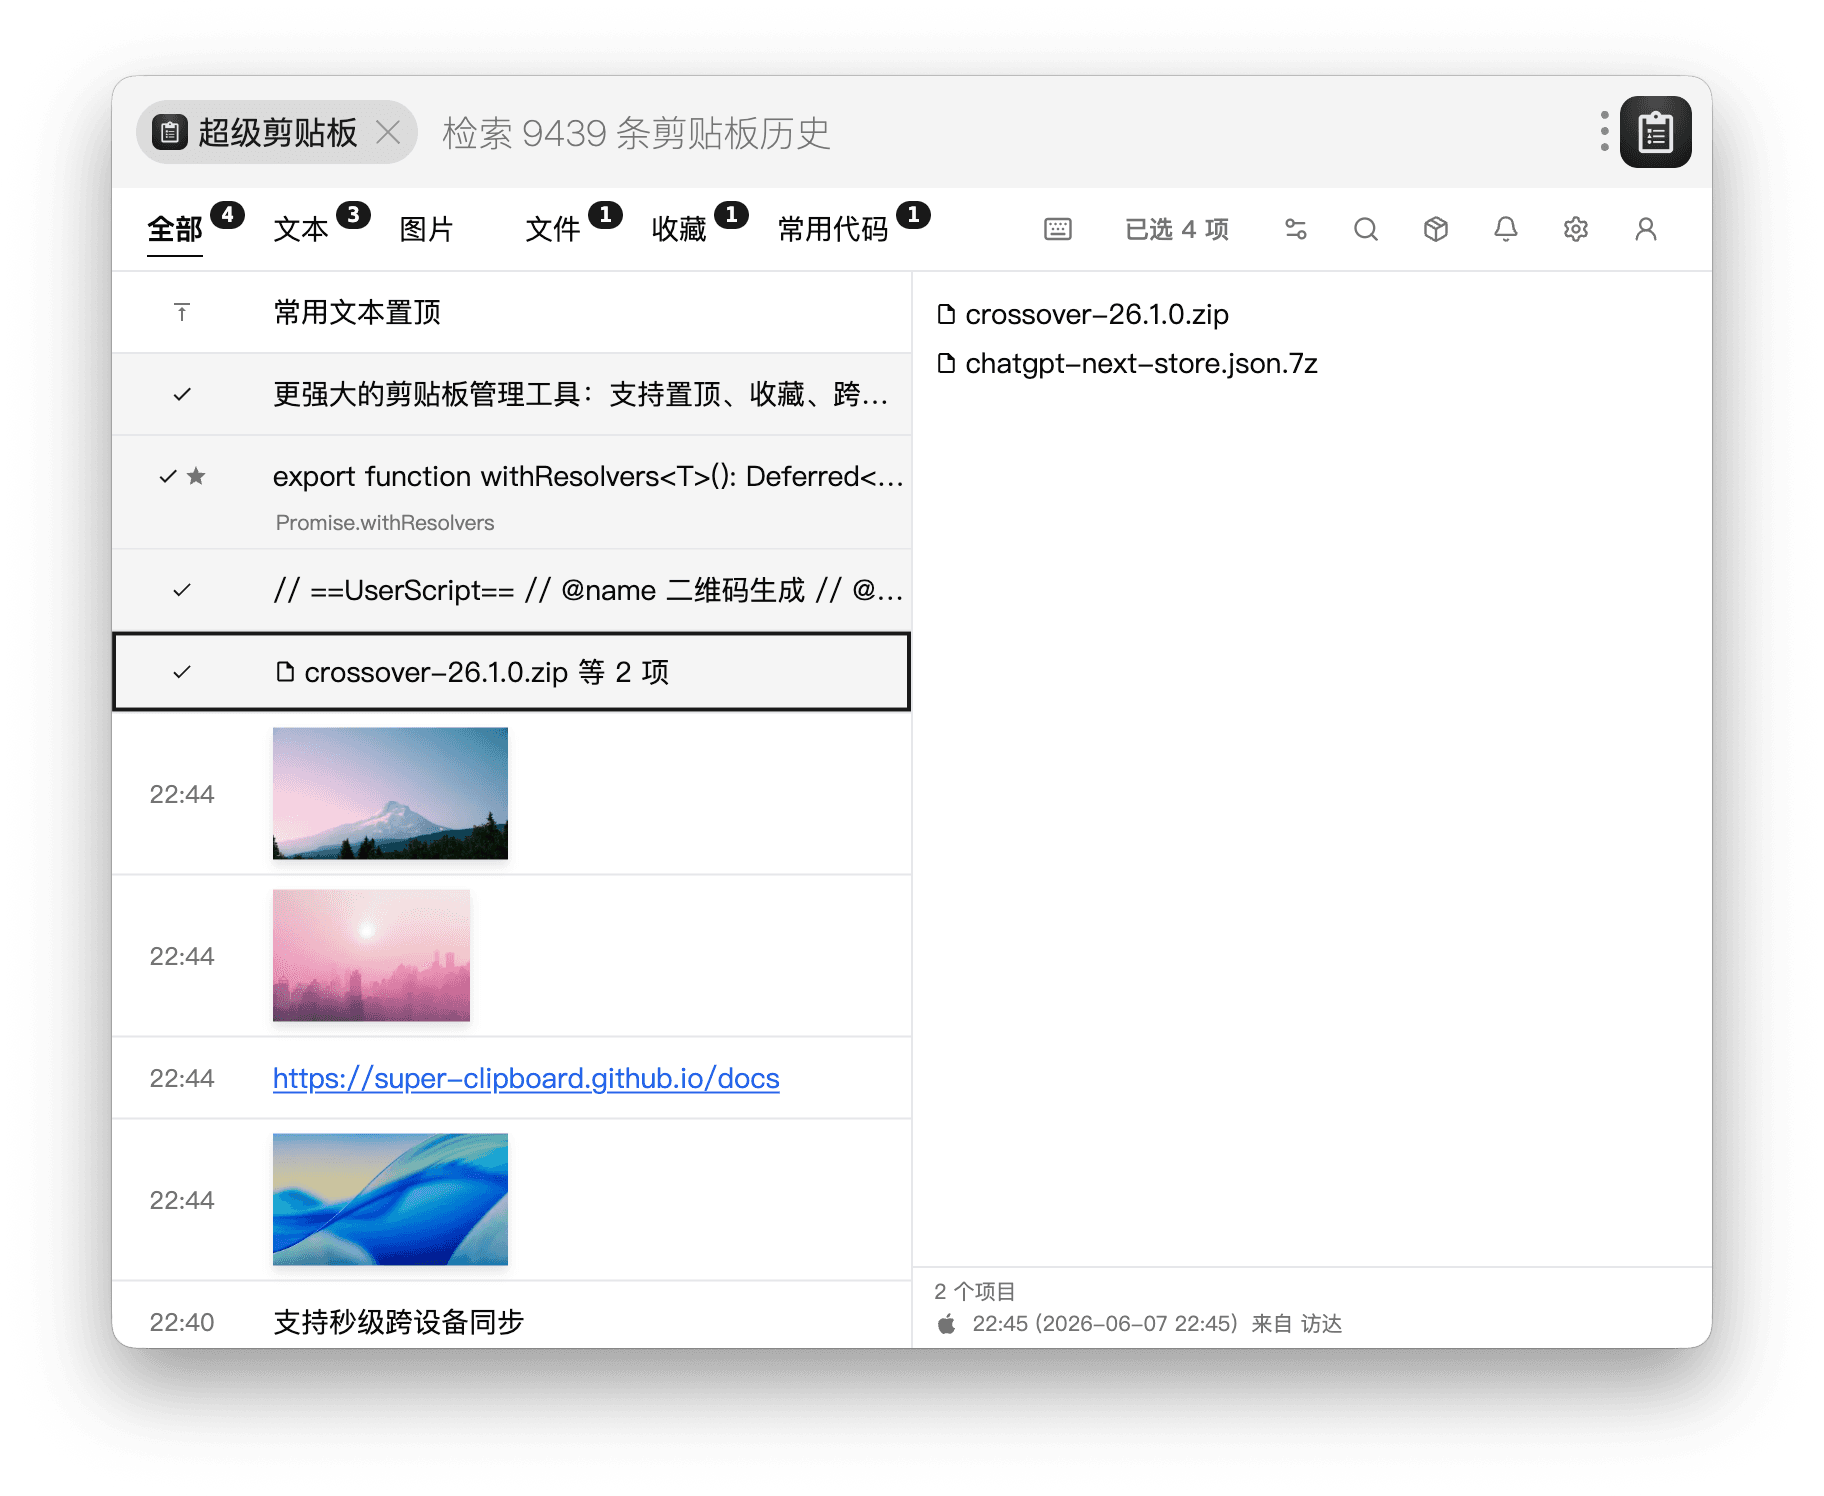The height and width of the screenshot is (1496, 1824).
Task: Switch to the 文件 tab
Action: point(553,230)
